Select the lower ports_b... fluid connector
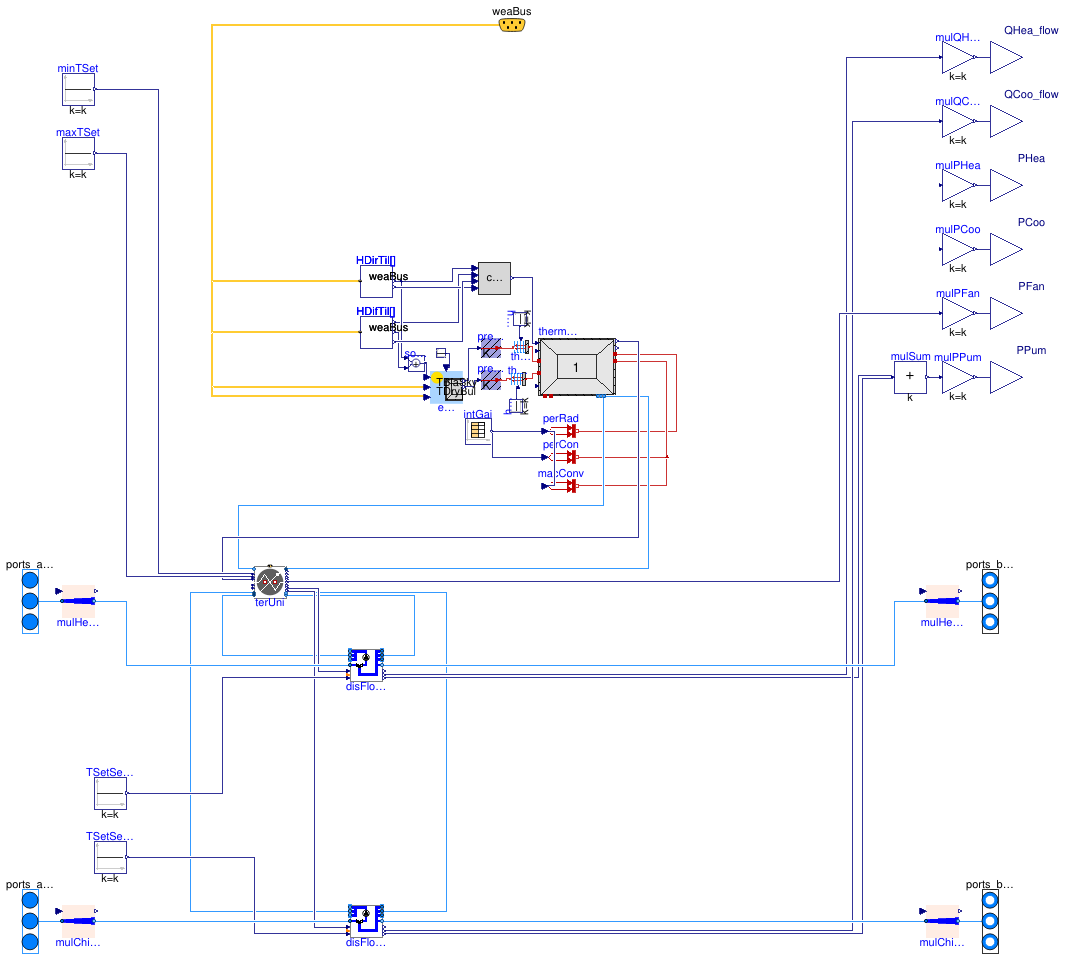The image size is (1065, 960). click(990, 921)
